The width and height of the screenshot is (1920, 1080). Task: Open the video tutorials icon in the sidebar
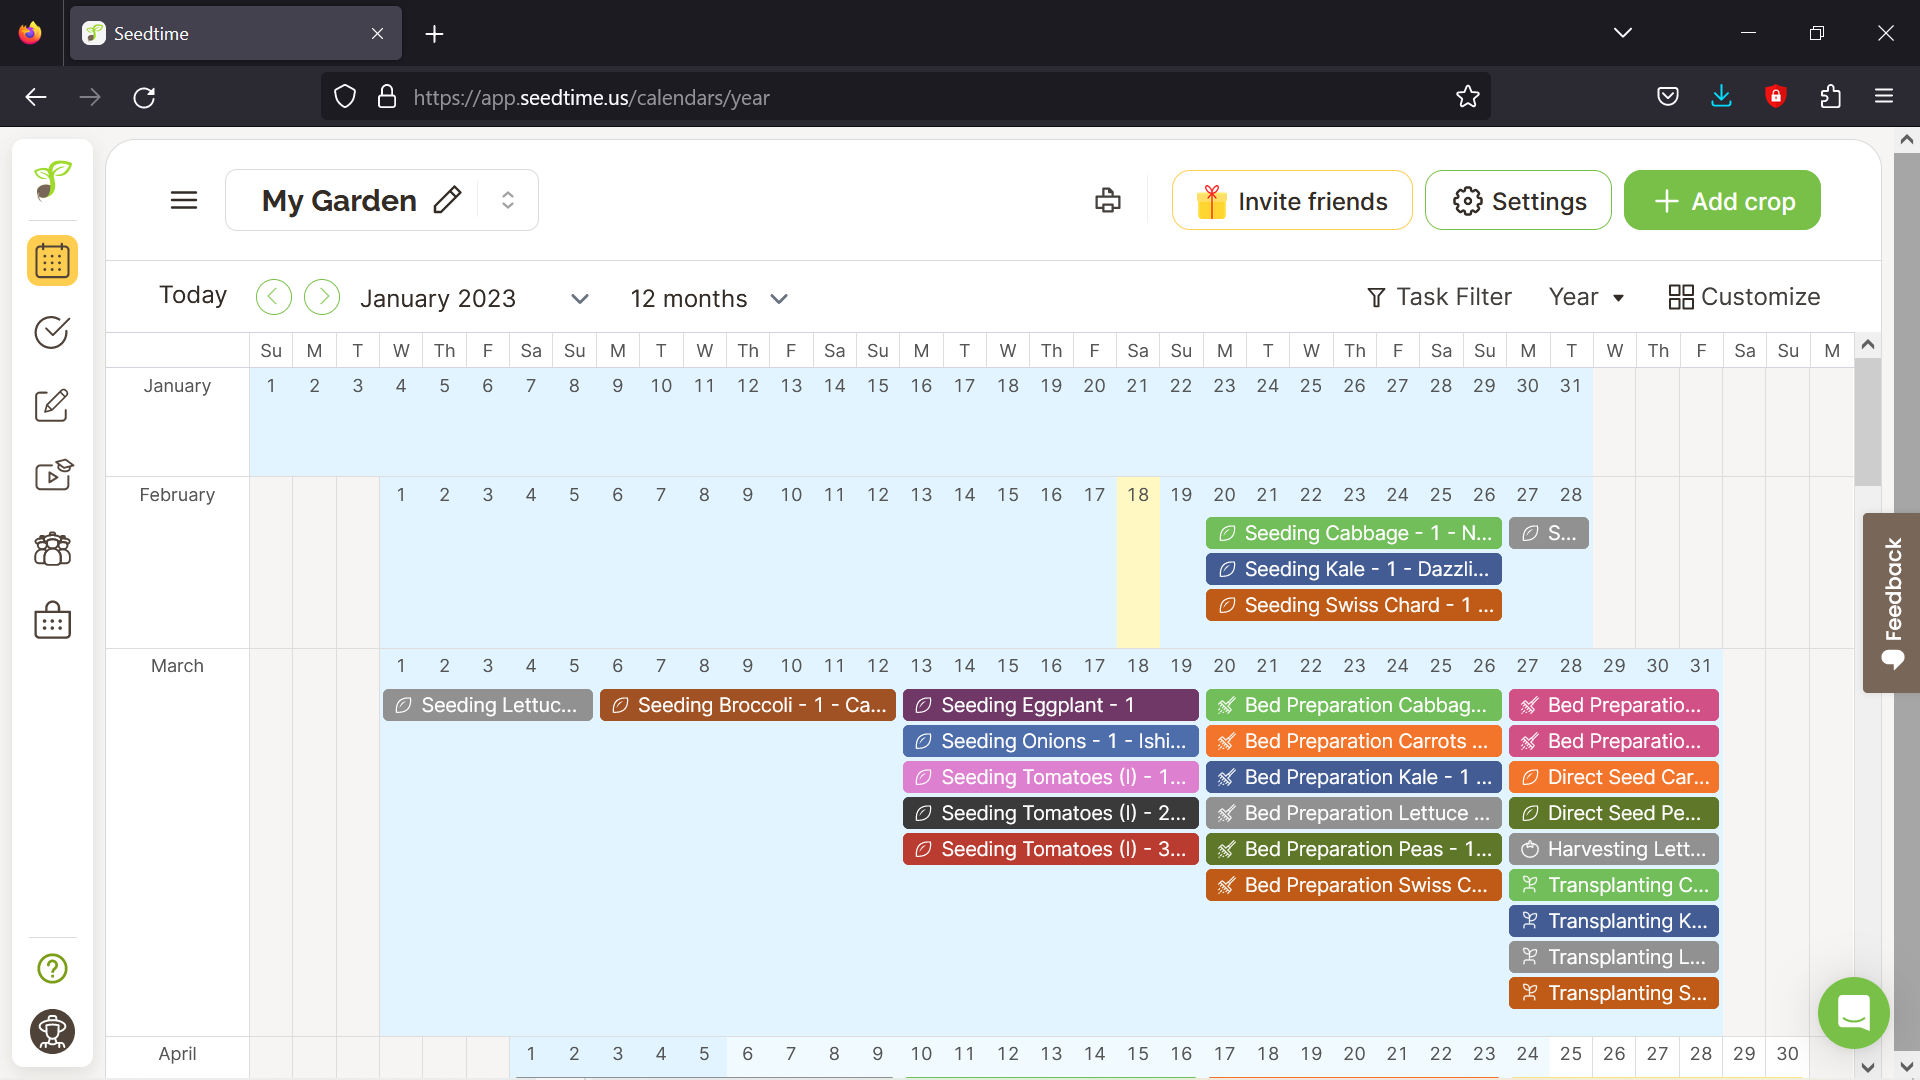point(52,475)
